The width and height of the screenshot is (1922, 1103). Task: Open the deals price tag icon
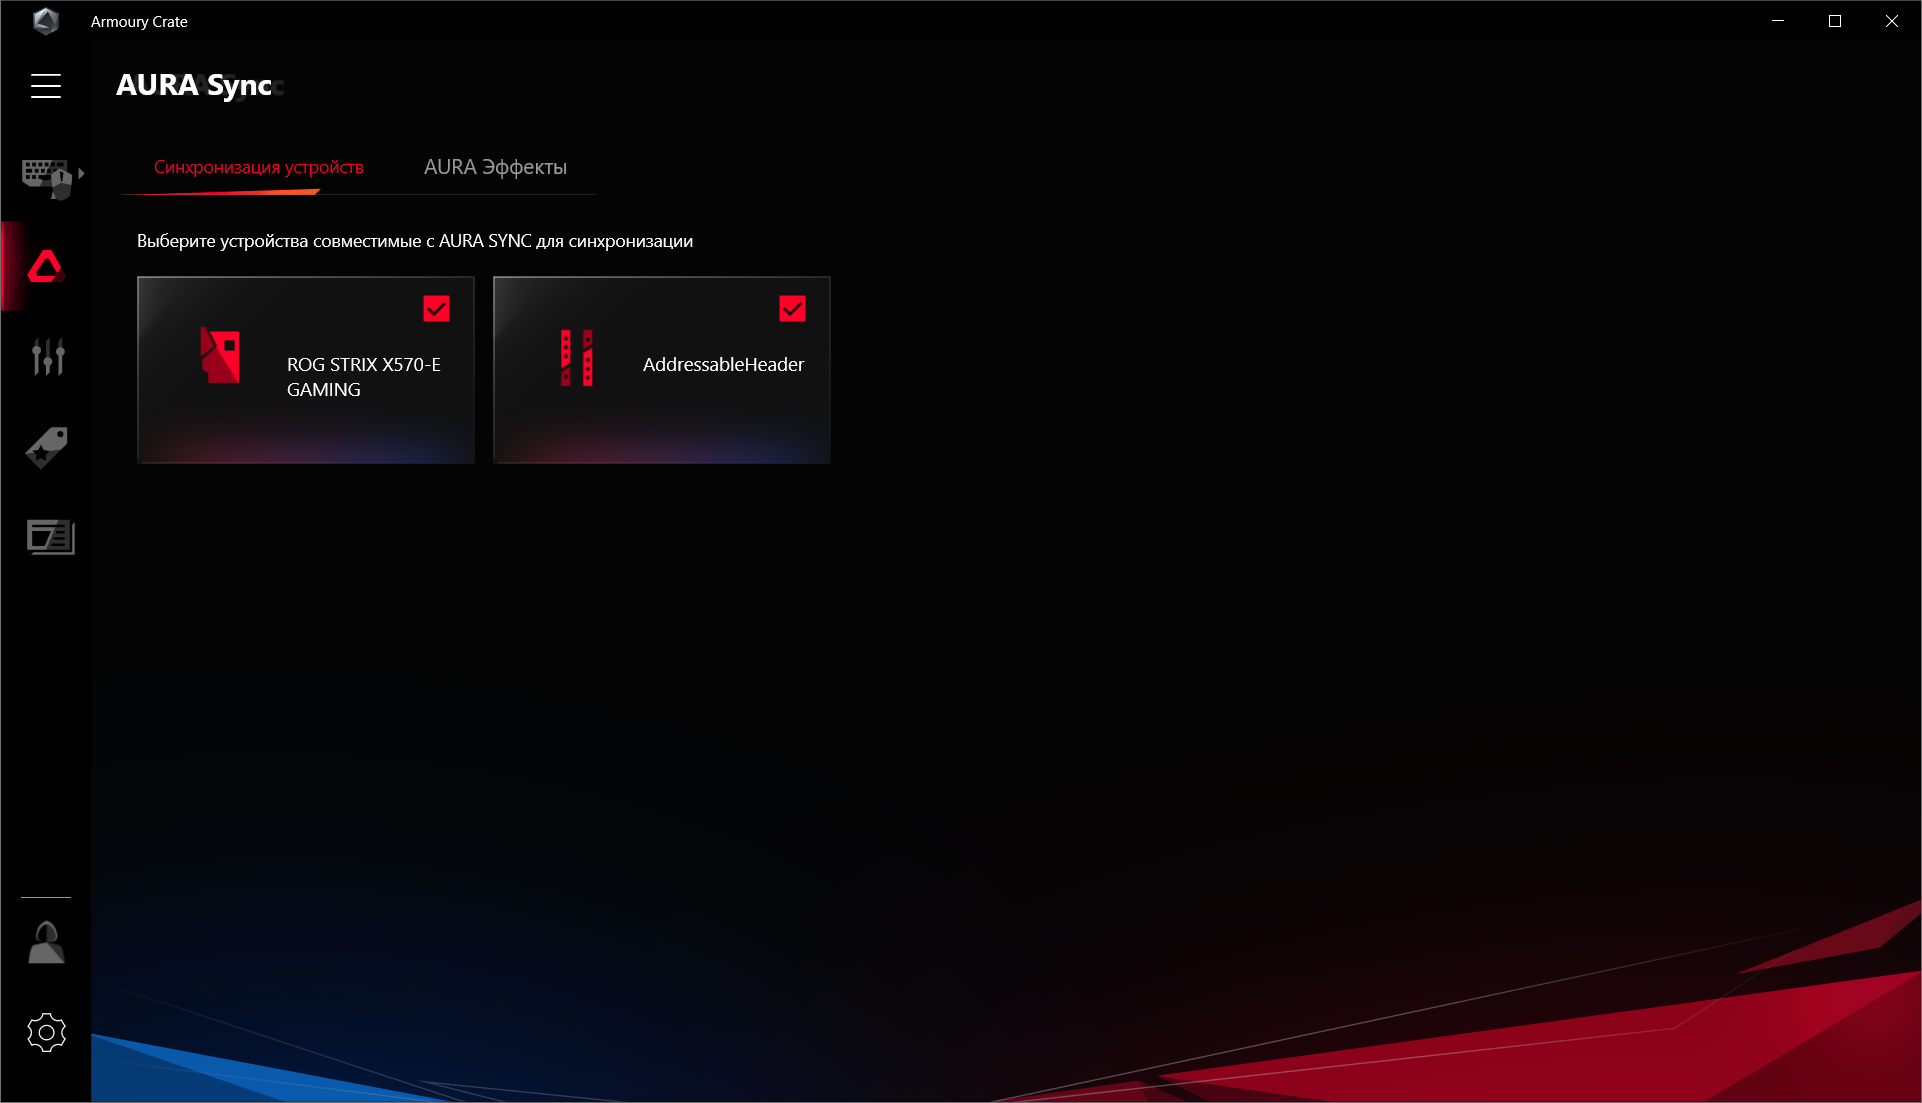[46, 447]
